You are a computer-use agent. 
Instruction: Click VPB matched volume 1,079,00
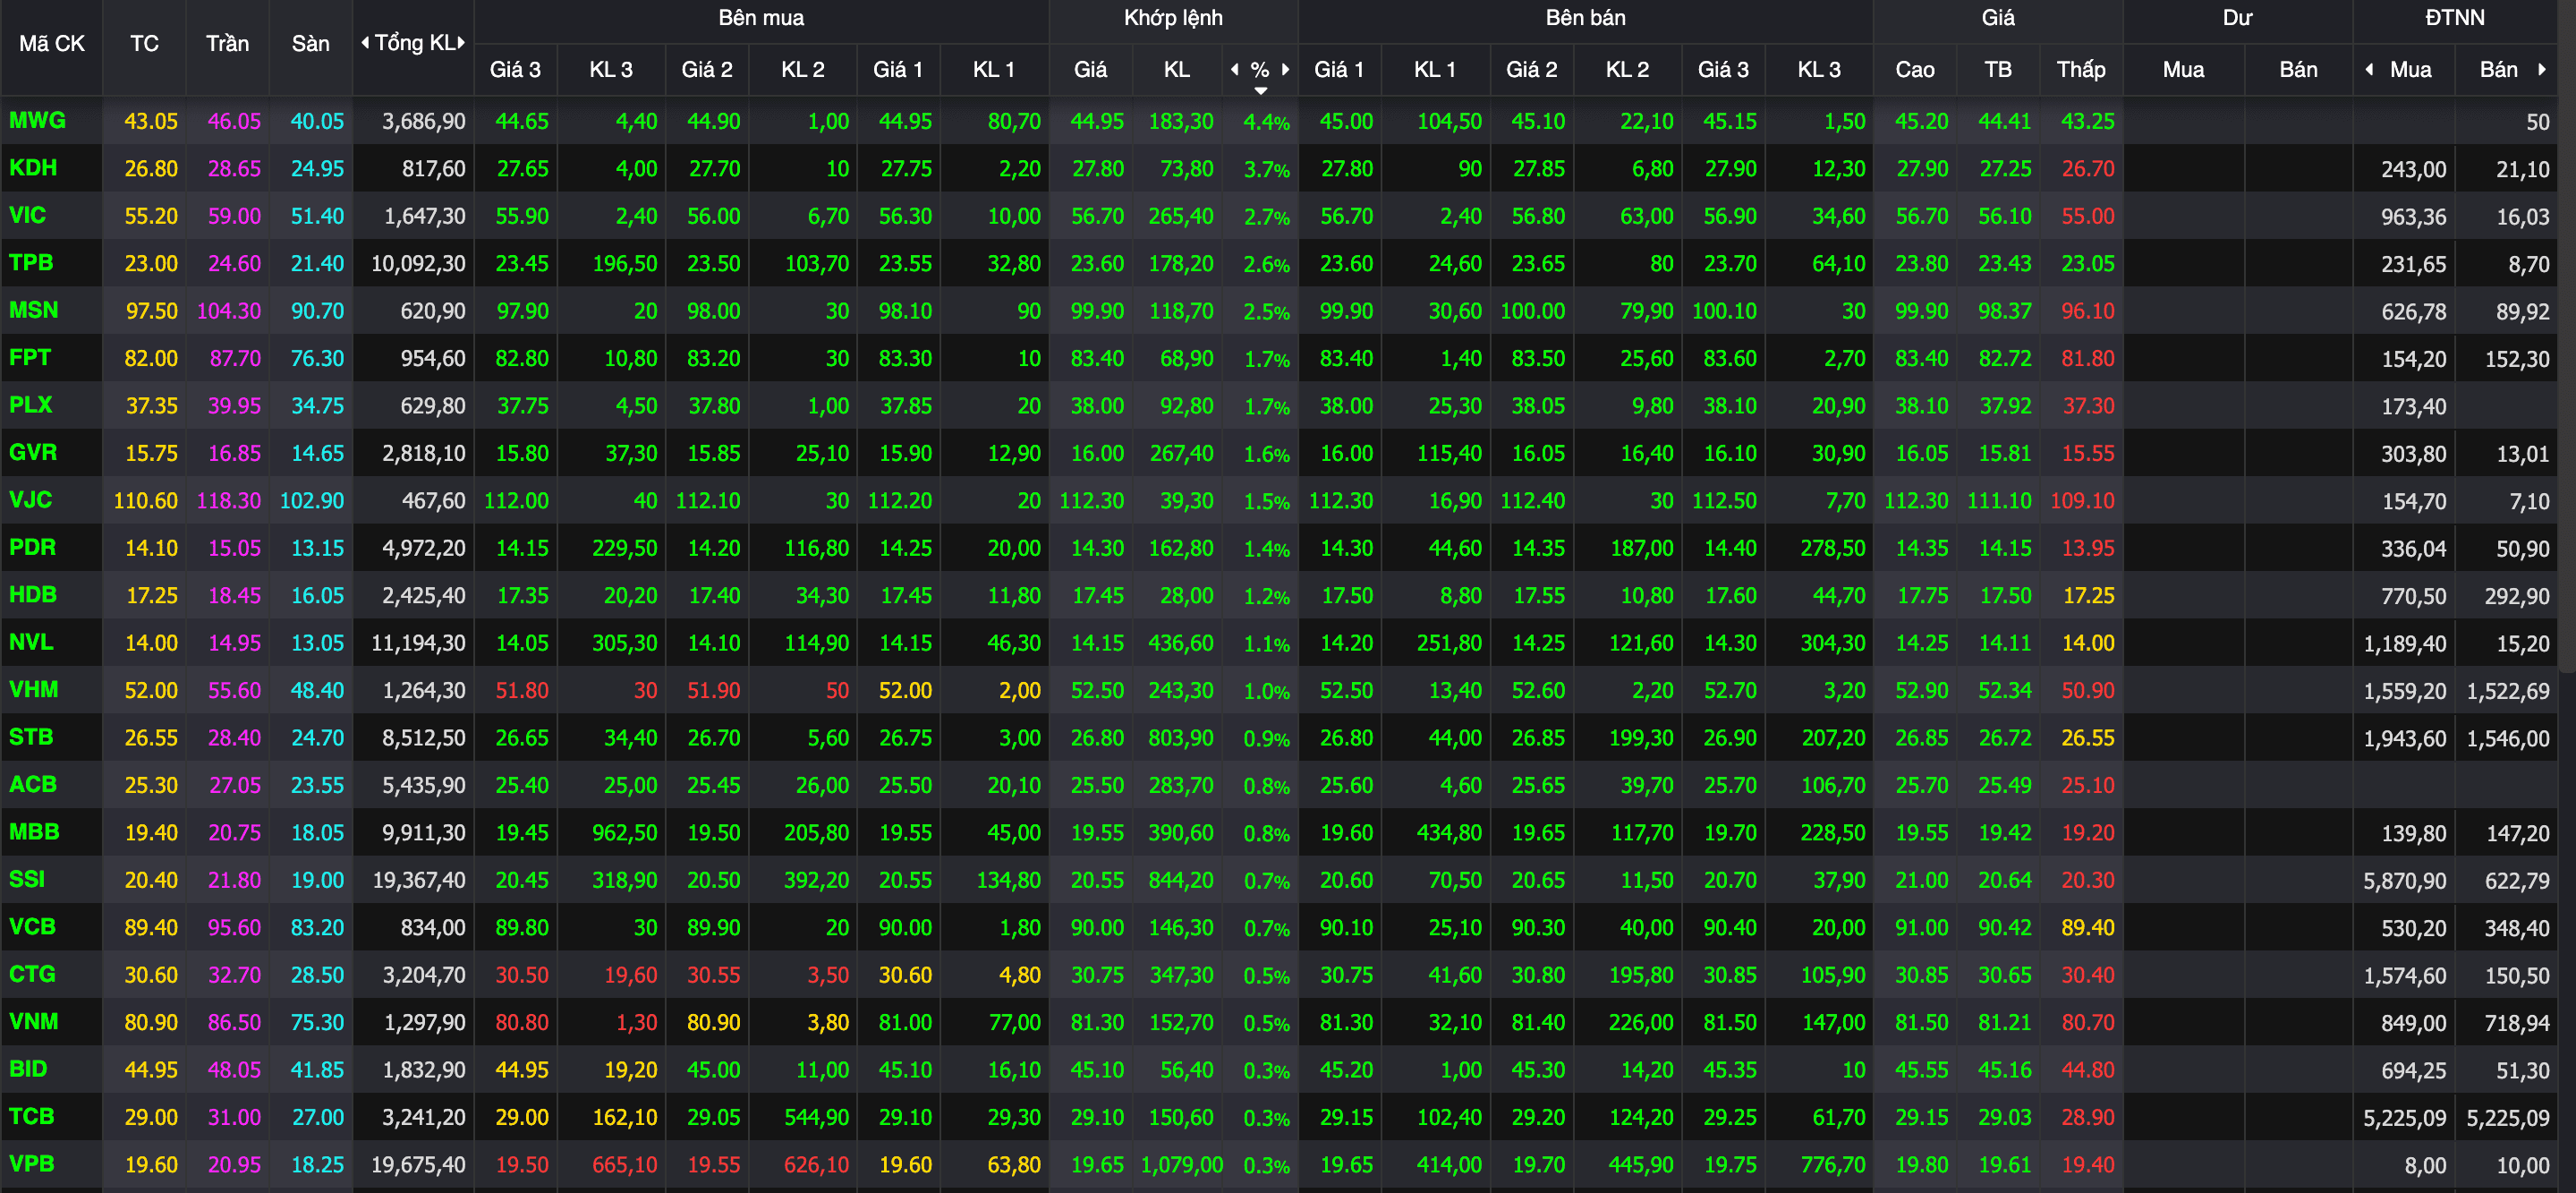pyautogui.click(x=1182, y=1165)
